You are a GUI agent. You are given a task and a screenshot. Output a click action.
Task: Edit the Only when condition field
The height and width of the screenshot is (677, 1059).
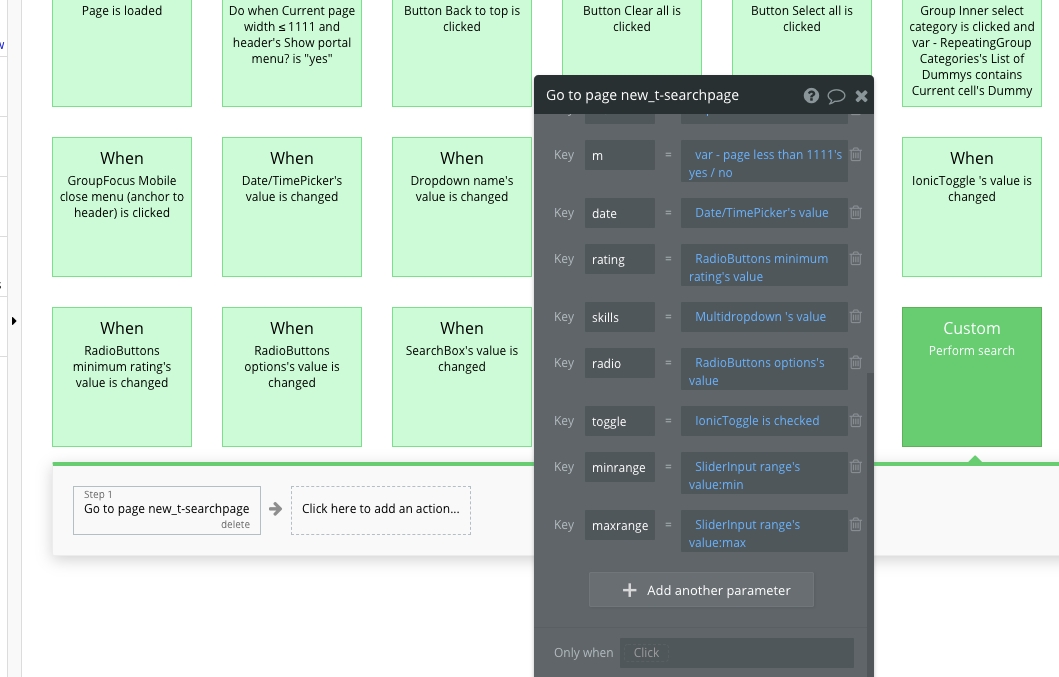pyautogui.click(x=736, y=653)
